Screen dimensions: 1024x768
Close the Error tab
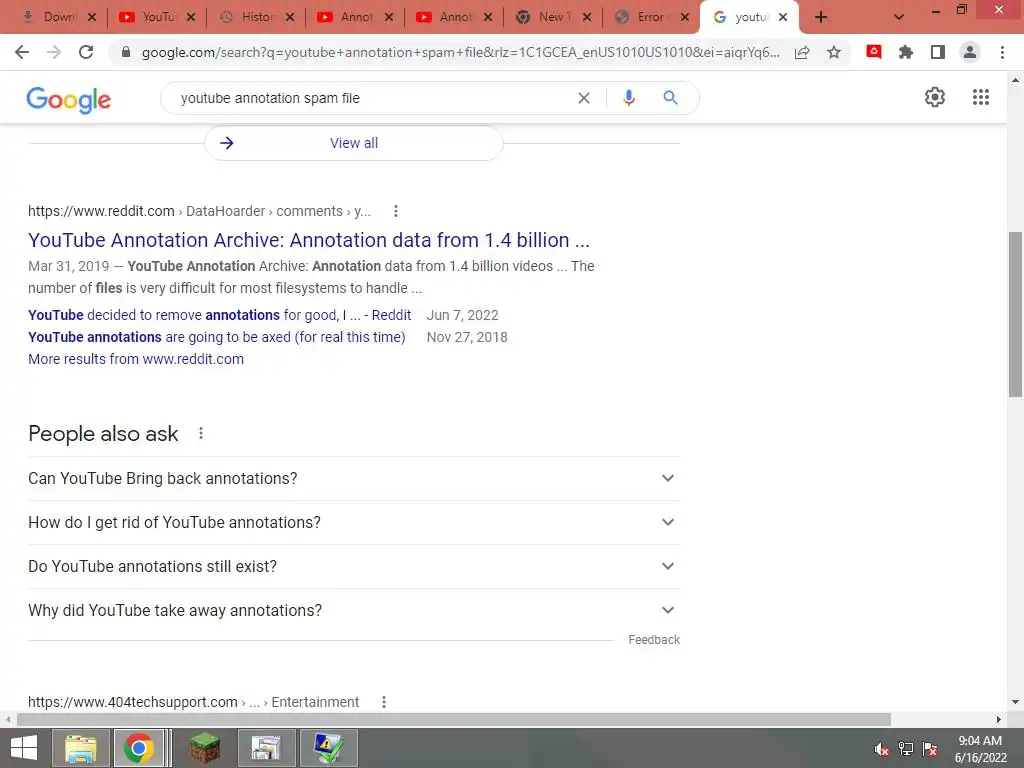tap(684, 17)
